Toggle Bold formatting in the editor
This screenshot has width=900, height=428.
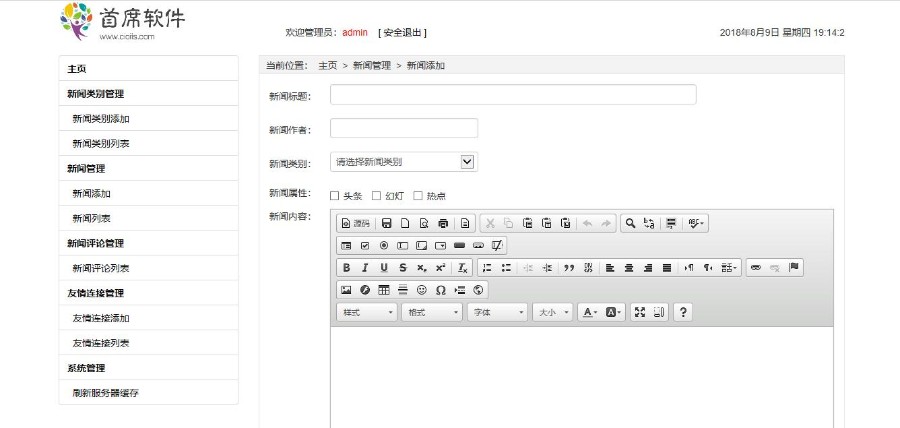(346, 267)
